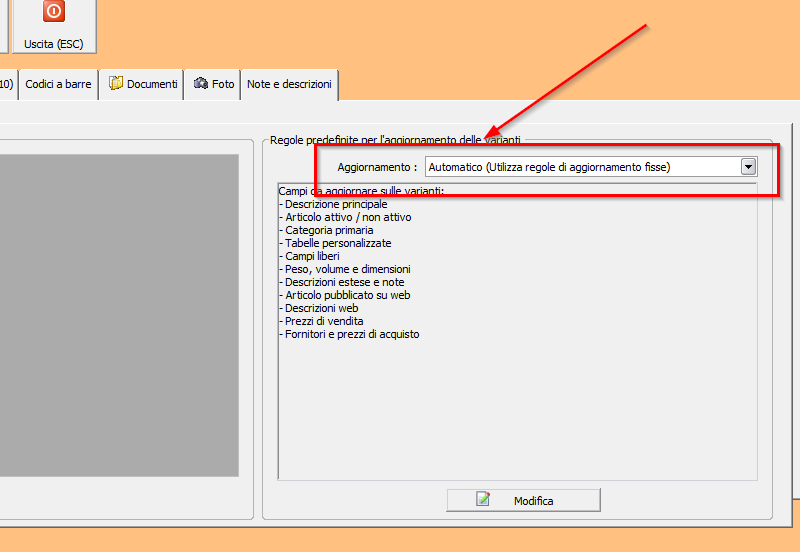Click 'Categoria primaria' list entry
This screenshot has width=800, height=552.
click(326, 230)
